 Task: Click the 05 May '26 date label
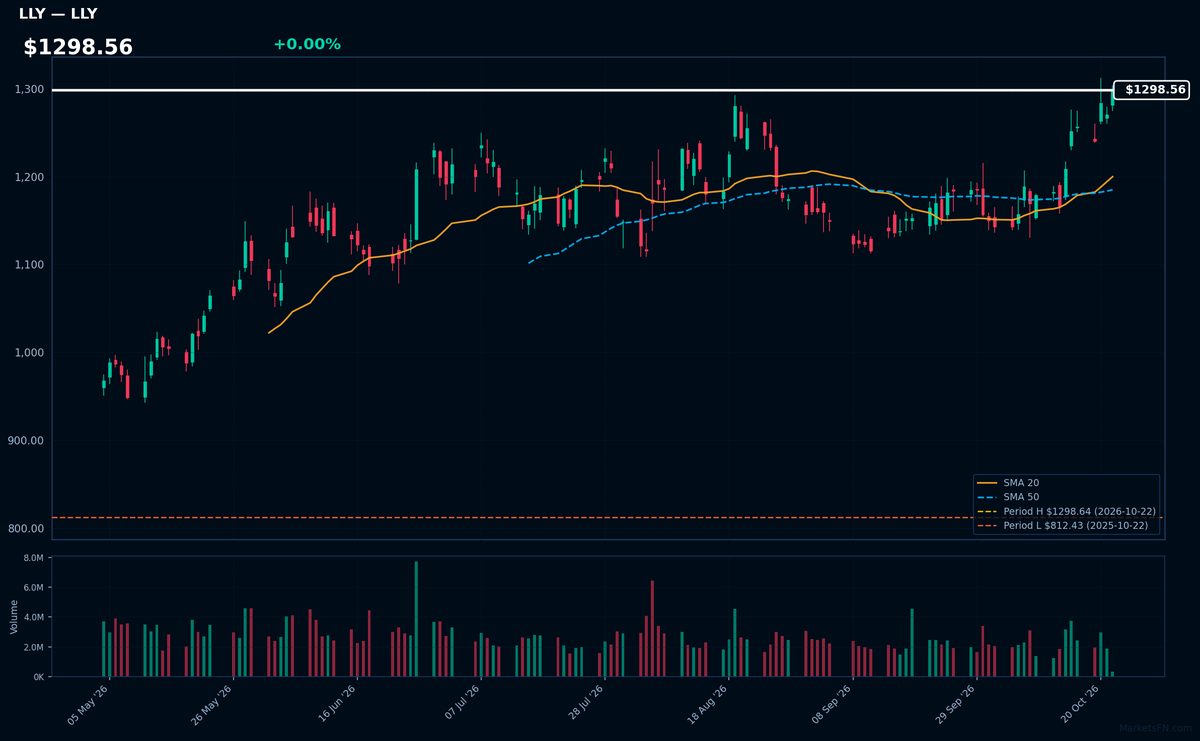[x=88, y=703]
